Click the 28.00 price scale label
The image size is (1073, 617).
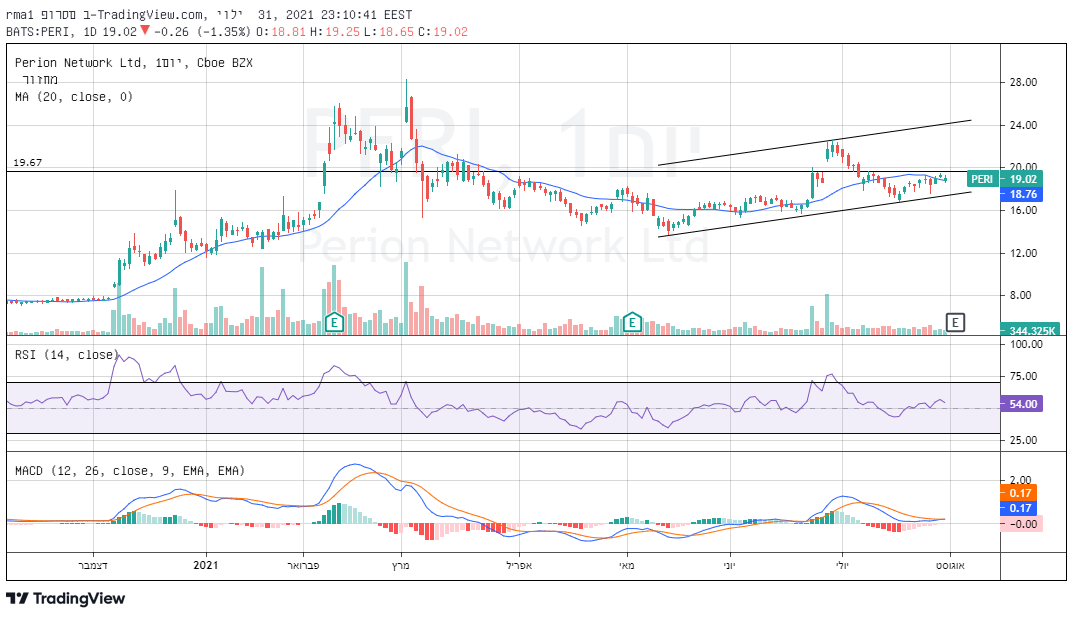(1023, 82)
